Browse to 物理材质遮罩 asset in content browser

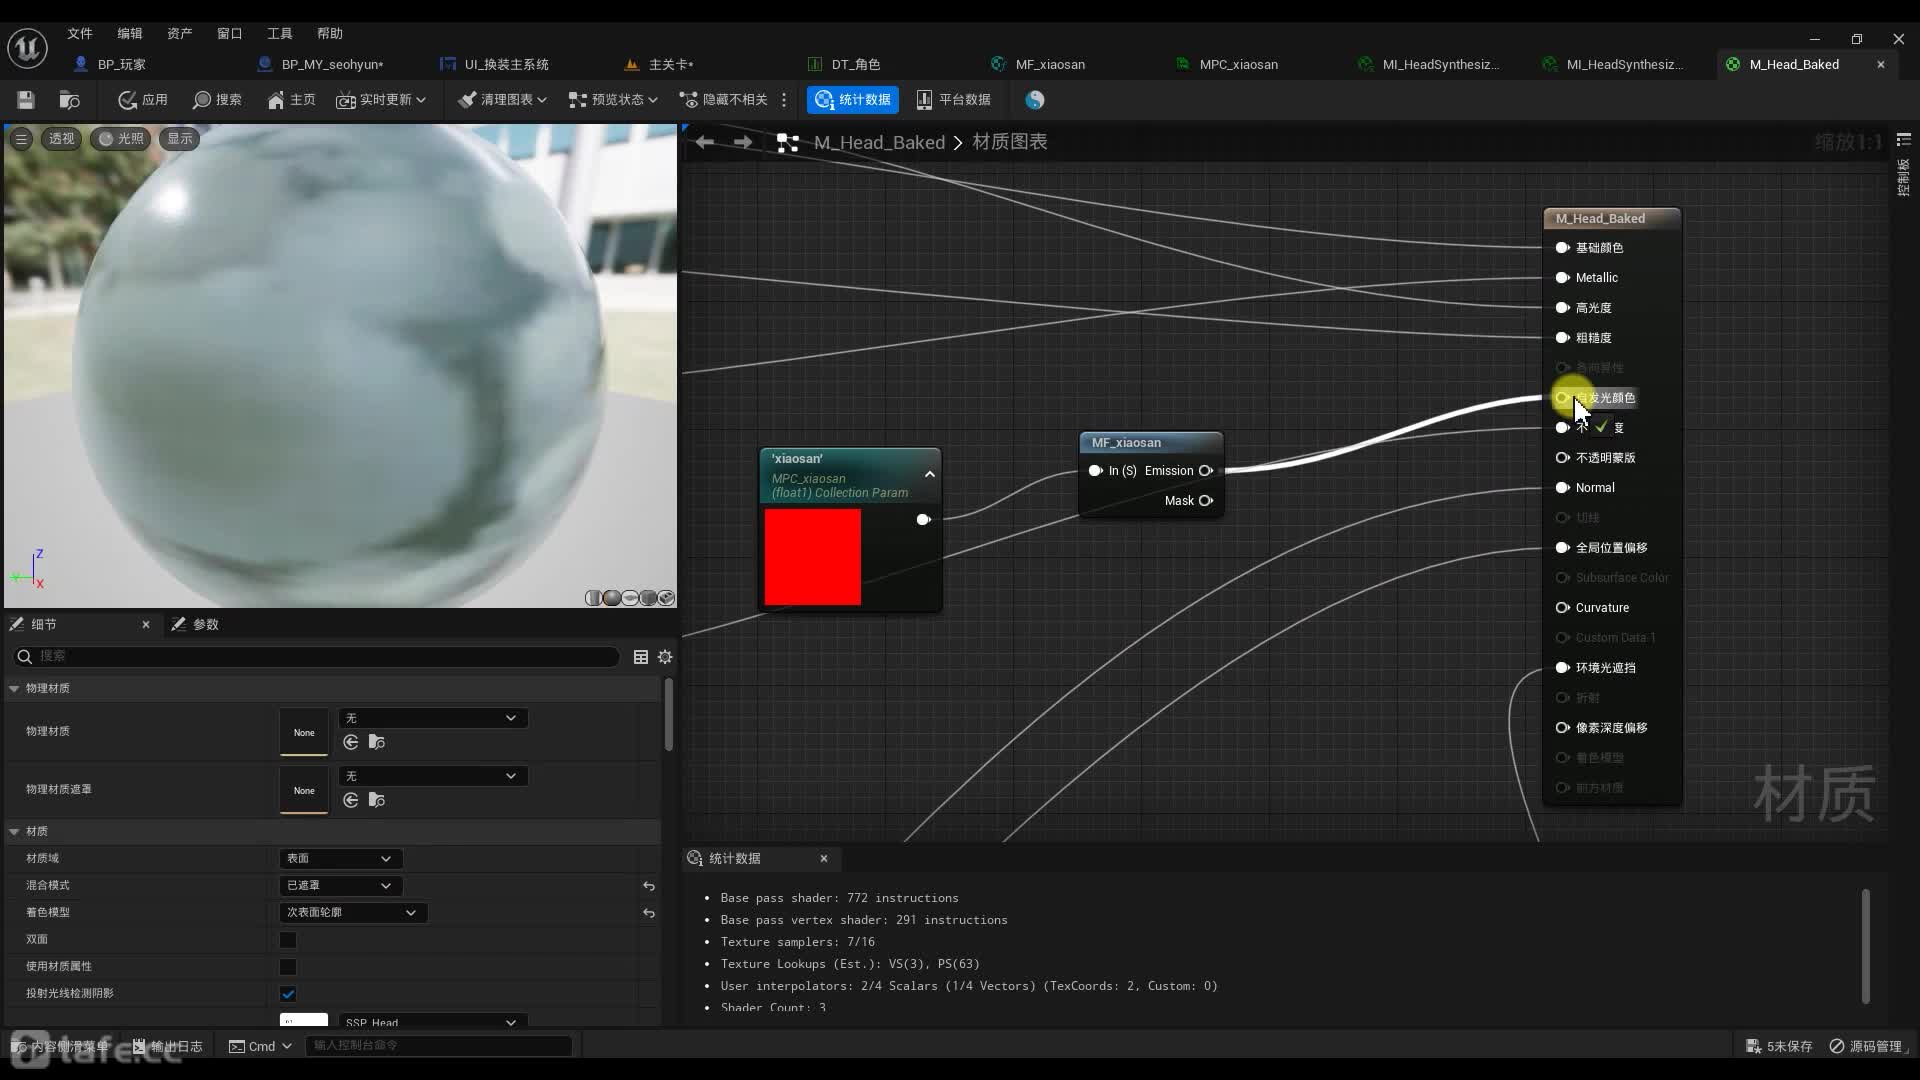(x=377, y=800)
